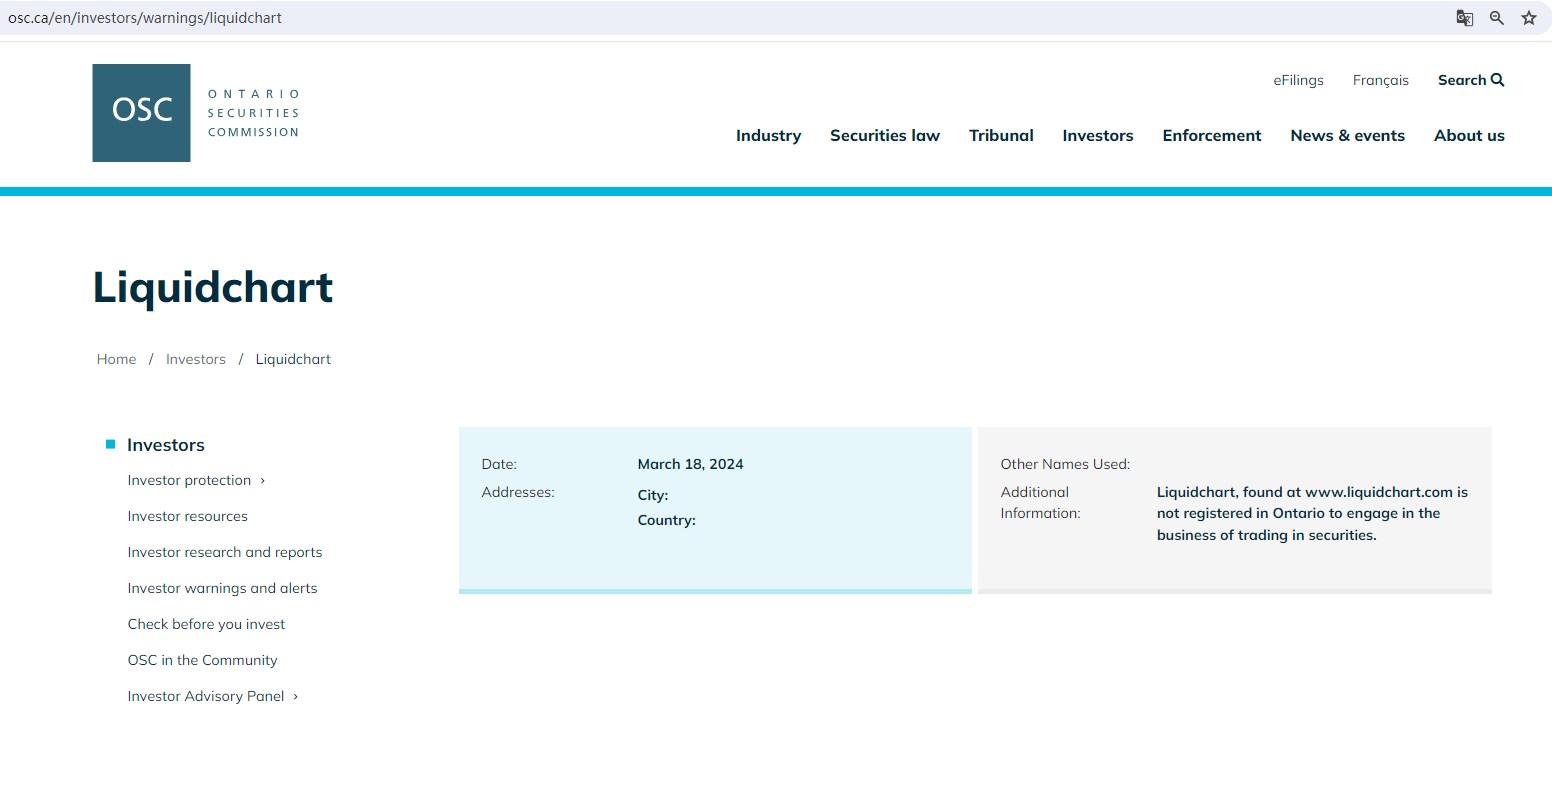Click the eFilings link

[x=1298, y=81]
